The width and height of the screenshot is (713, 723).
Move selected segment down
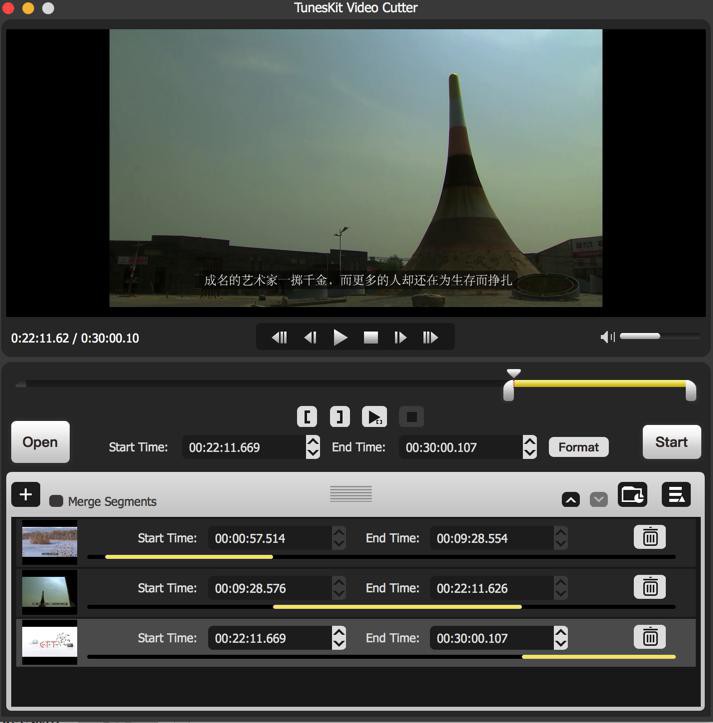[599, 499]
